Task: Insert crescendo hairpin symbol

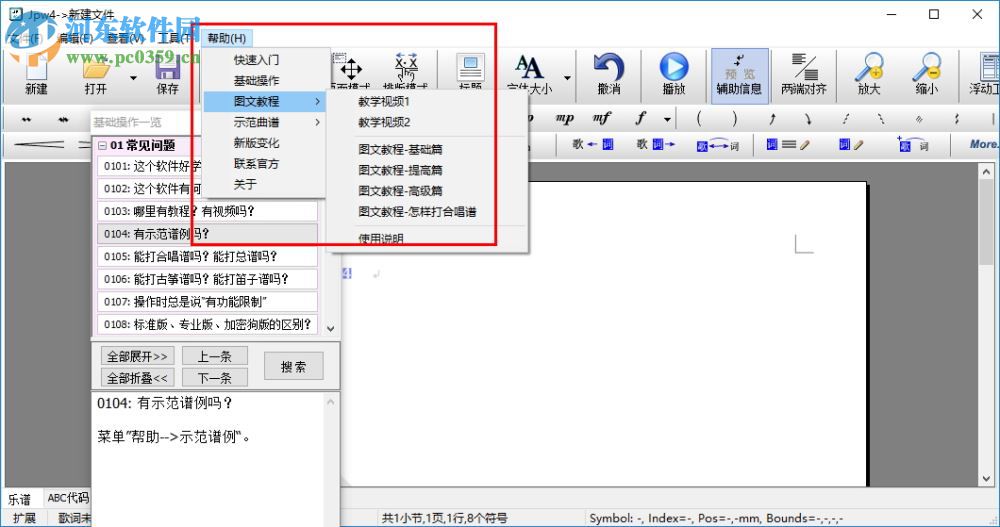Action: pos(39,145)
